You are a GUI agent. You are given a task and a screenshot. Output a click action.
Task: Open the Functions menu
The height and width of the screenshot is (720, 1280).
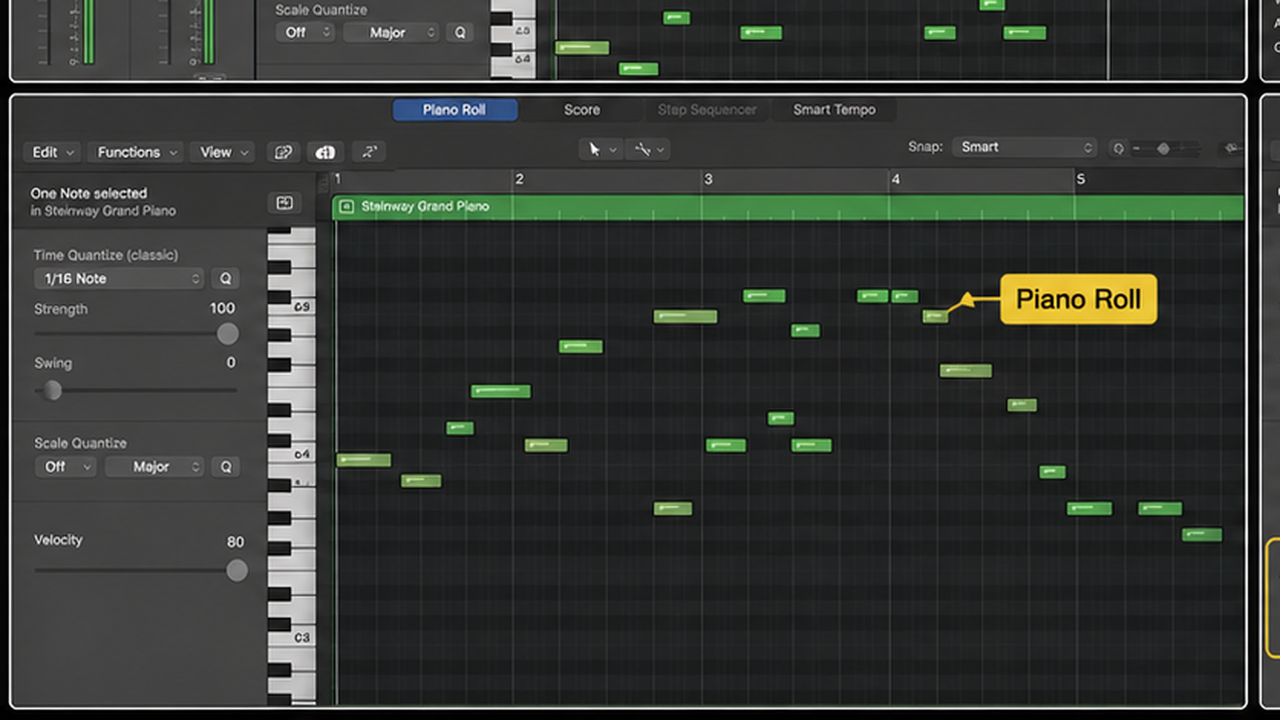tap(135, 152)
